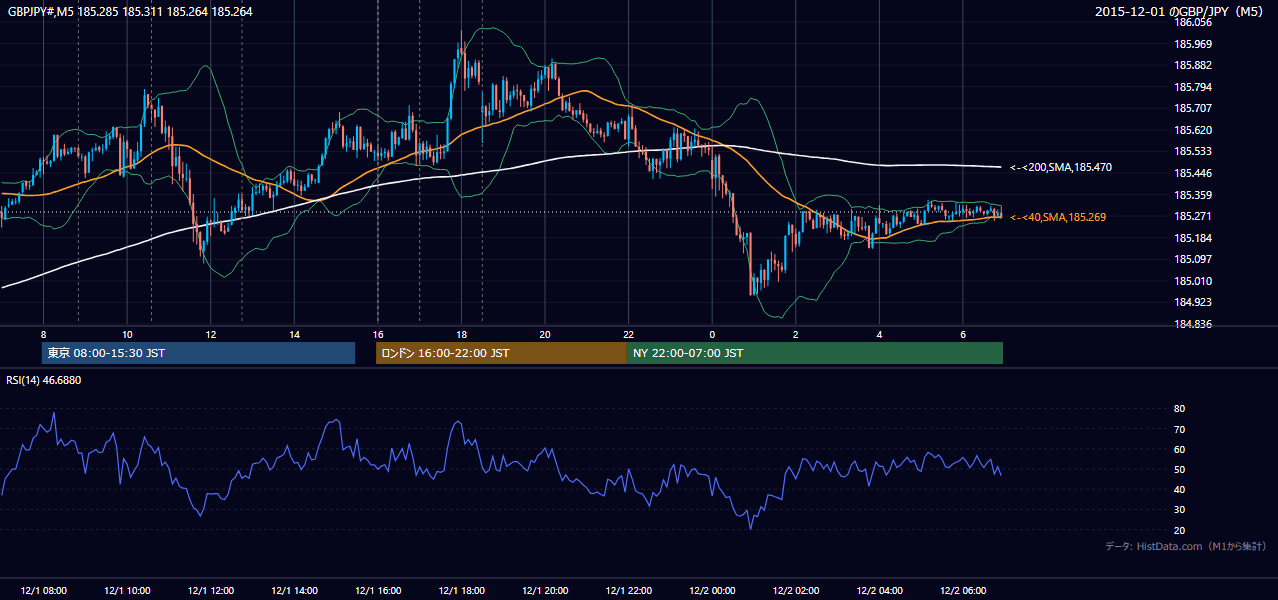Click RSI scale level 40
1278x600 pixels.
point(1179,489)
